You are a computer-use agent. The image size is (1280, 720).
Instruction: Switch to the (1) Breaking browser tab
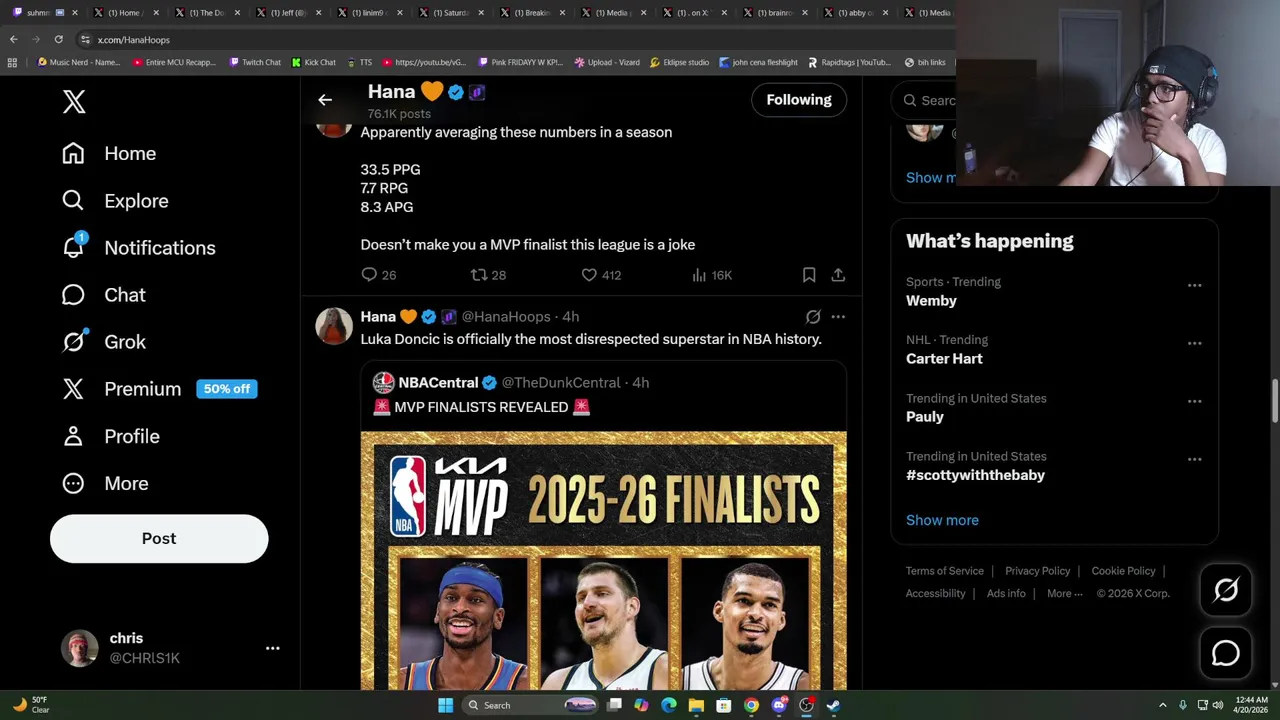531,13
